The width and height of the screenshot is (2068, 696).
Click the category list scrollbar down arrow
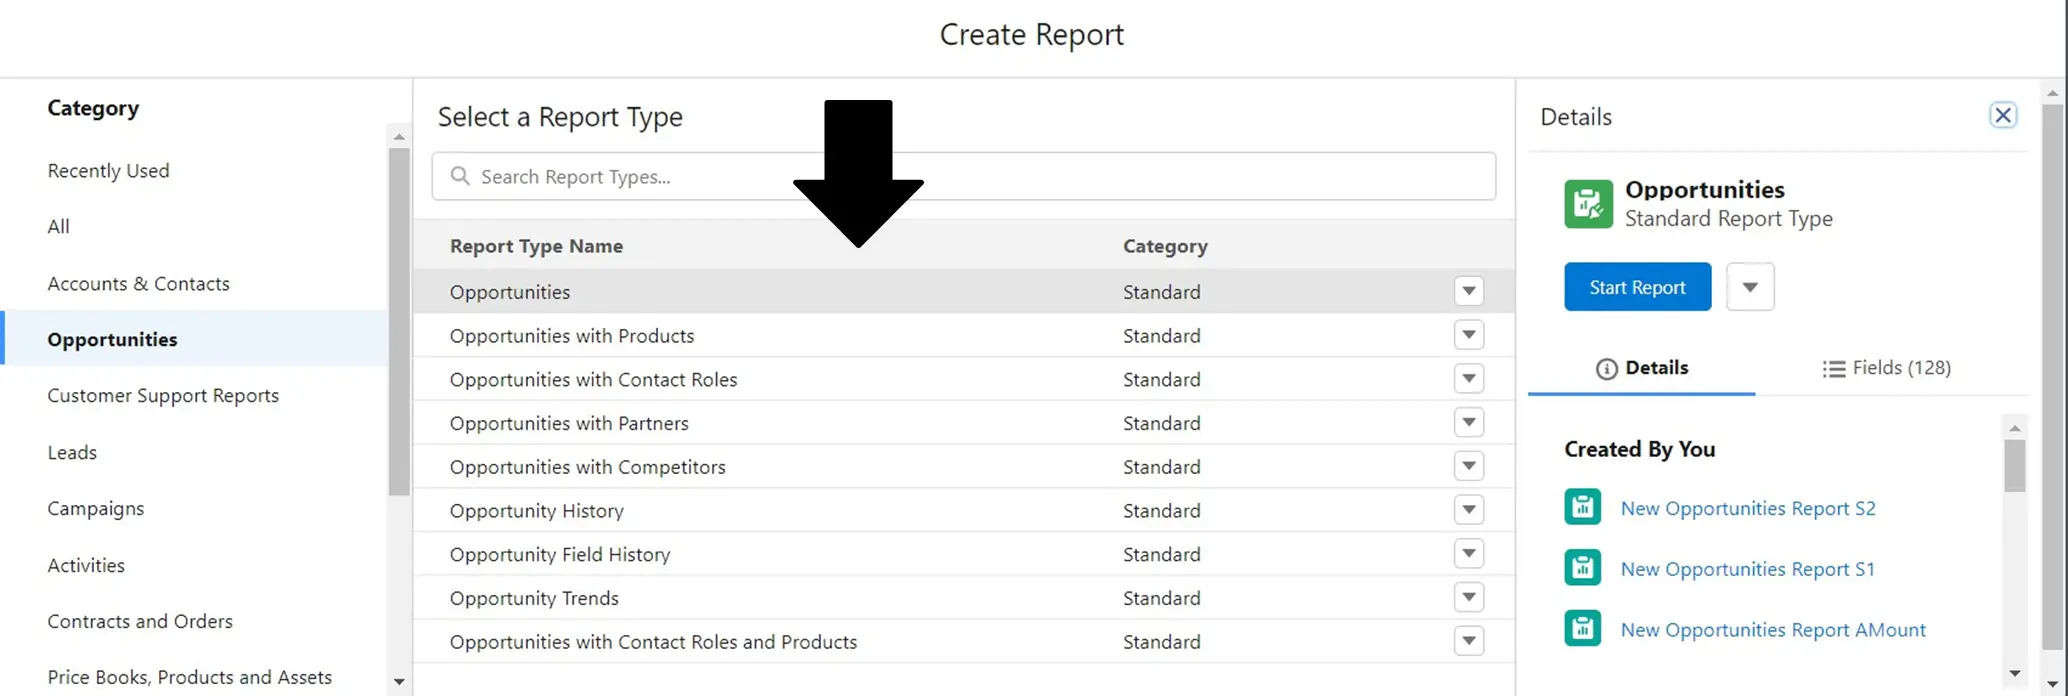[399, 682]
